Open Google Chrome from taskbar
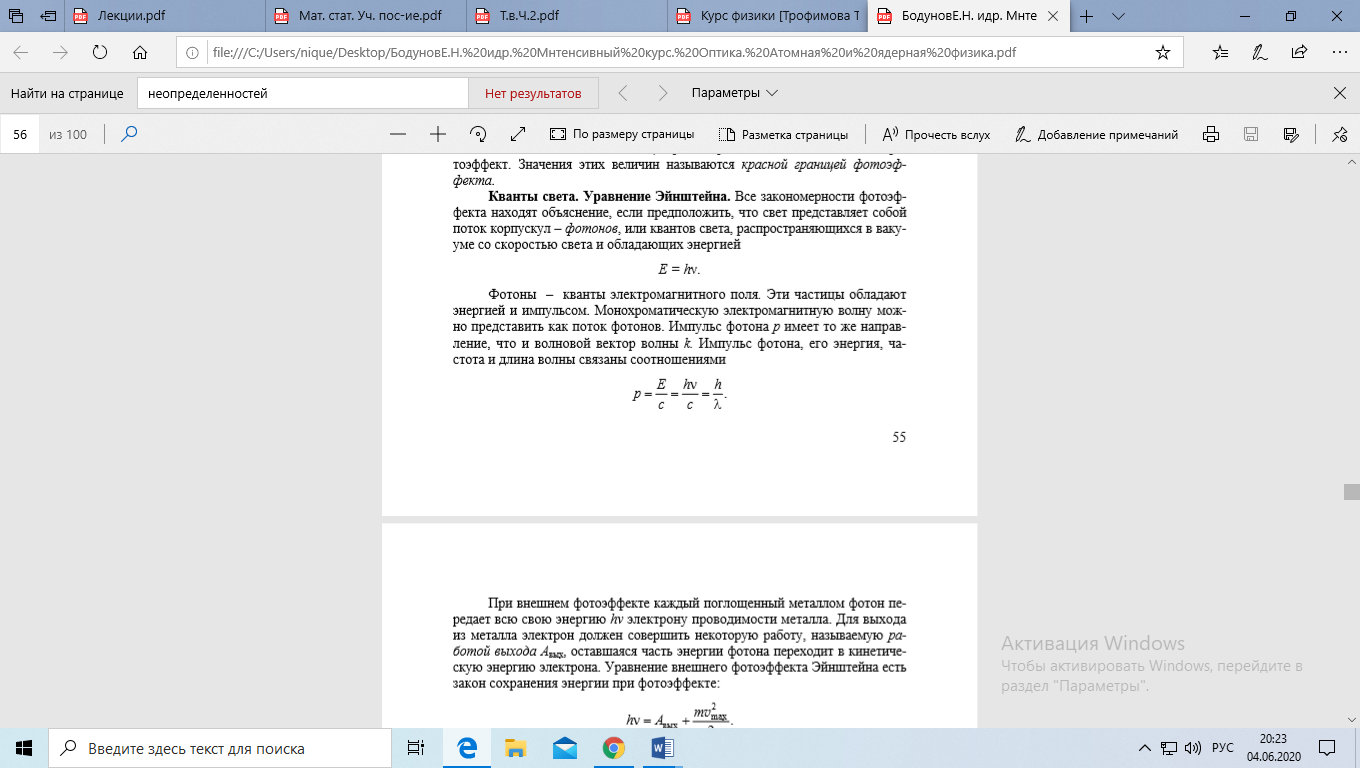 tap(613, 748)
